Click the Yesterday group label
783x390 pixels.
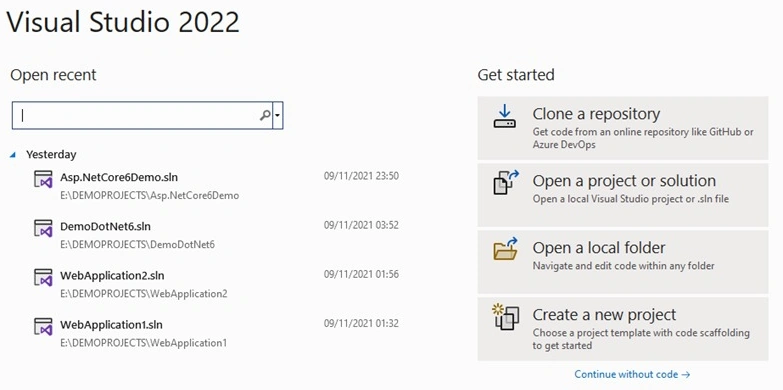(51, 155)
